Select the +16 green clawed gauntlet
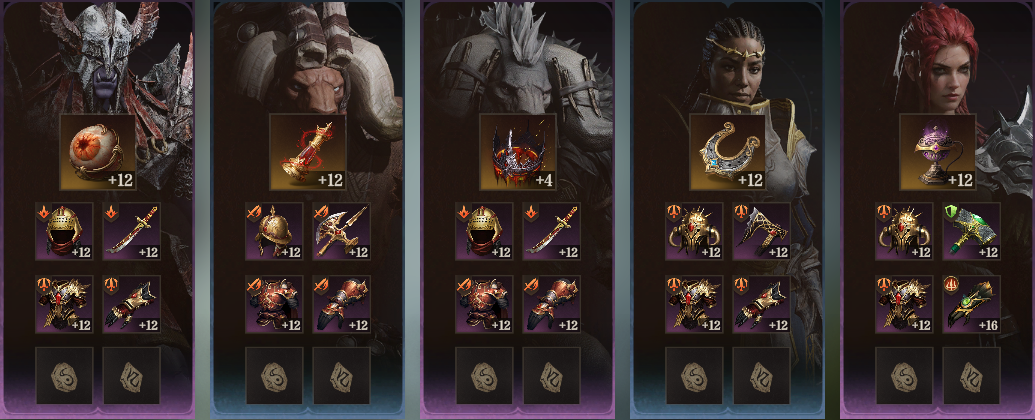Viewport: 1035px width, 420px height. [971, 304]
